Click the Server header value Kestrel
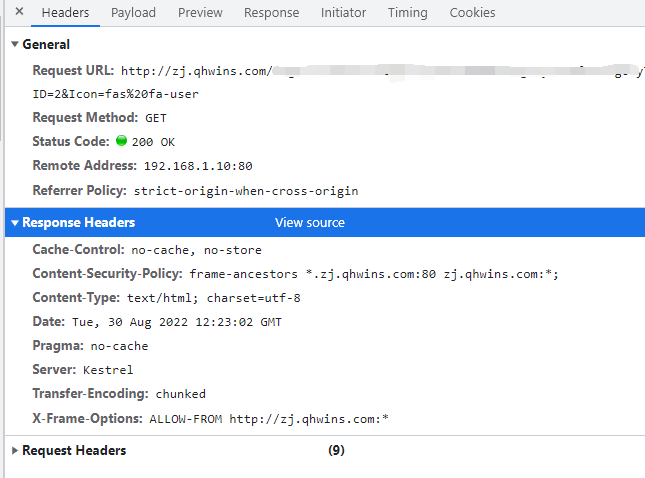 [x=132, y=370]
